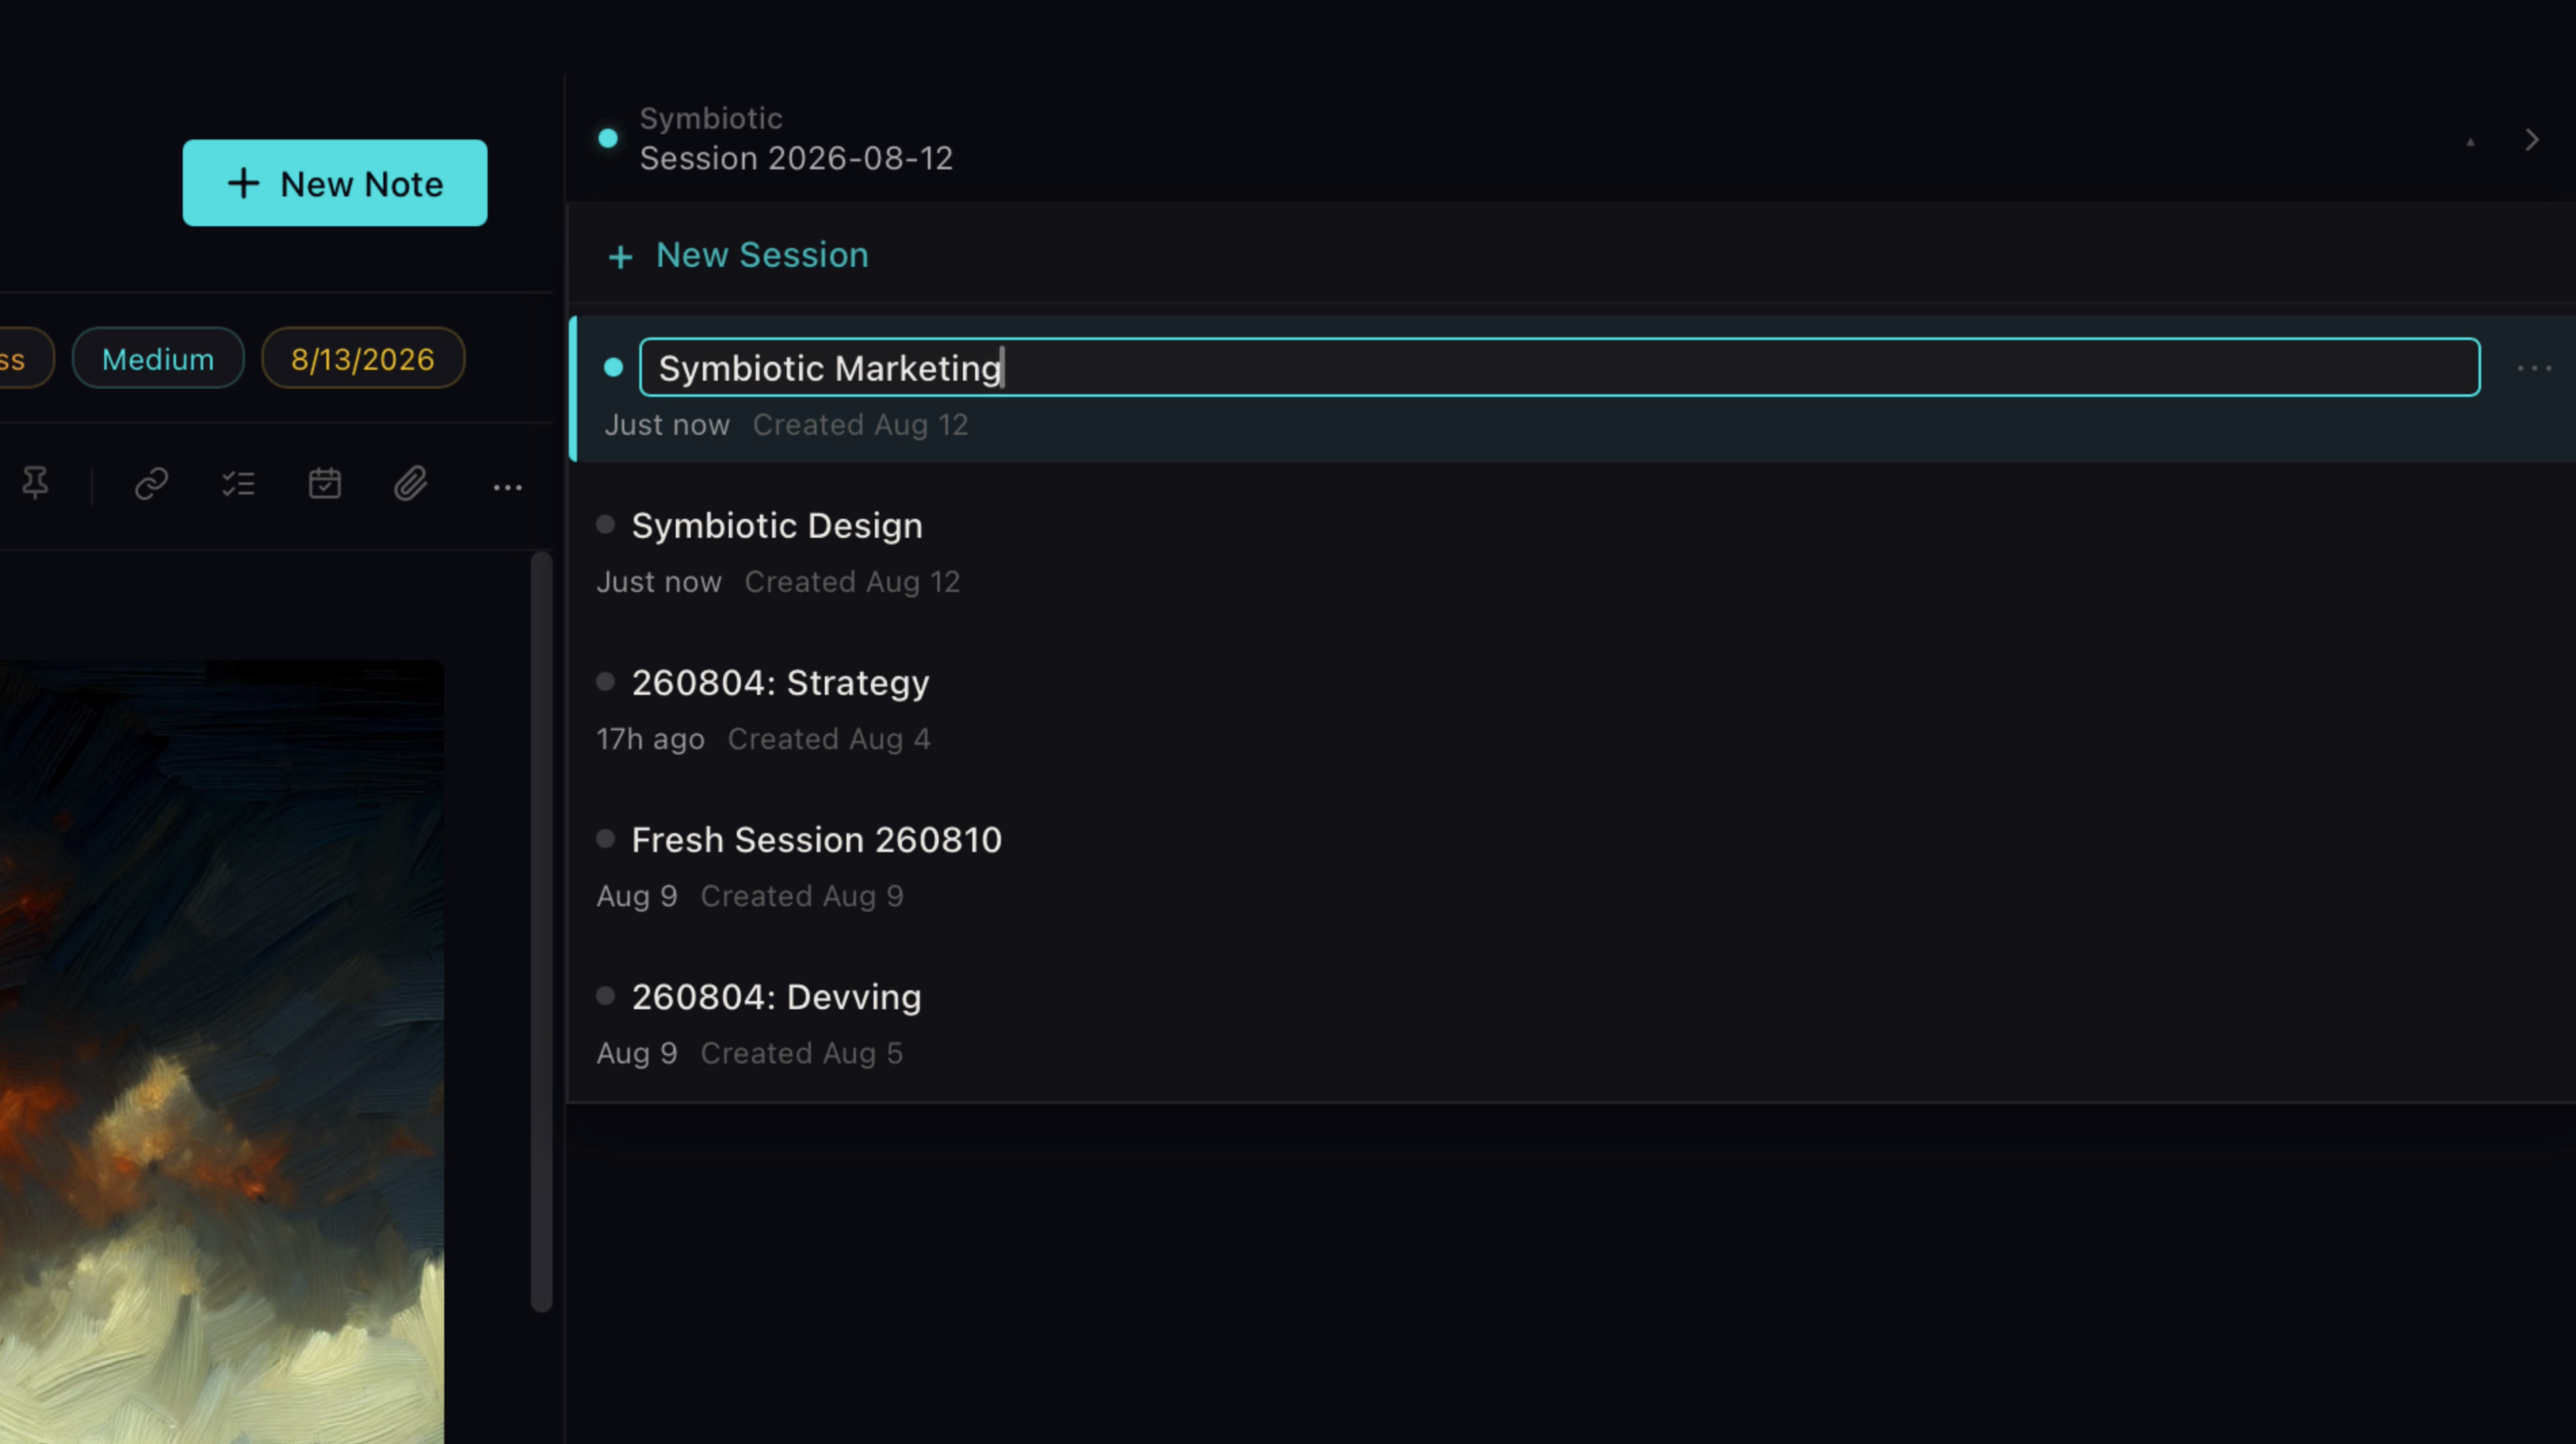The image size is (2576, 1444).
Task: Open the Medium priority tag
Action: tap(158, 358)
